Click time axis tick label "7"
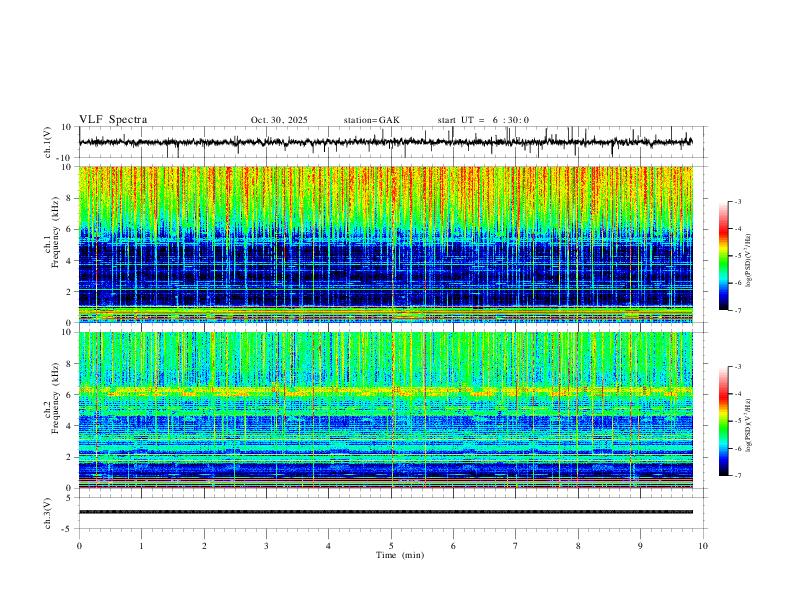Image resolution: width=792 pixels, height=612 pixels. pos(516,546)
